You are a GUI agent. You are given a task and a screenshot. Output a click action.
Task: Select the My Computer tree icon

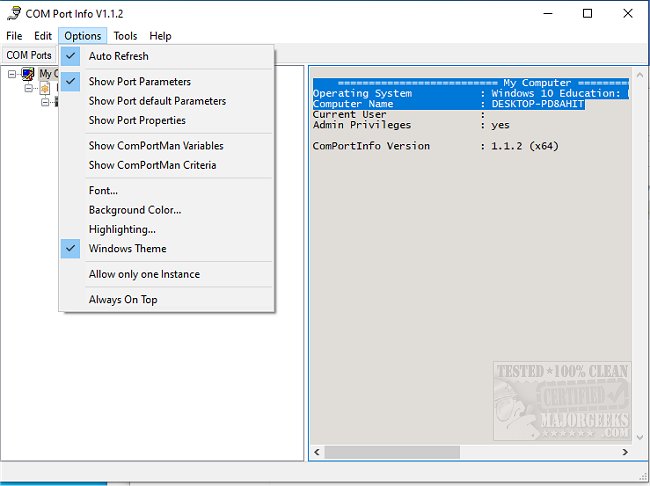point(28,74)
